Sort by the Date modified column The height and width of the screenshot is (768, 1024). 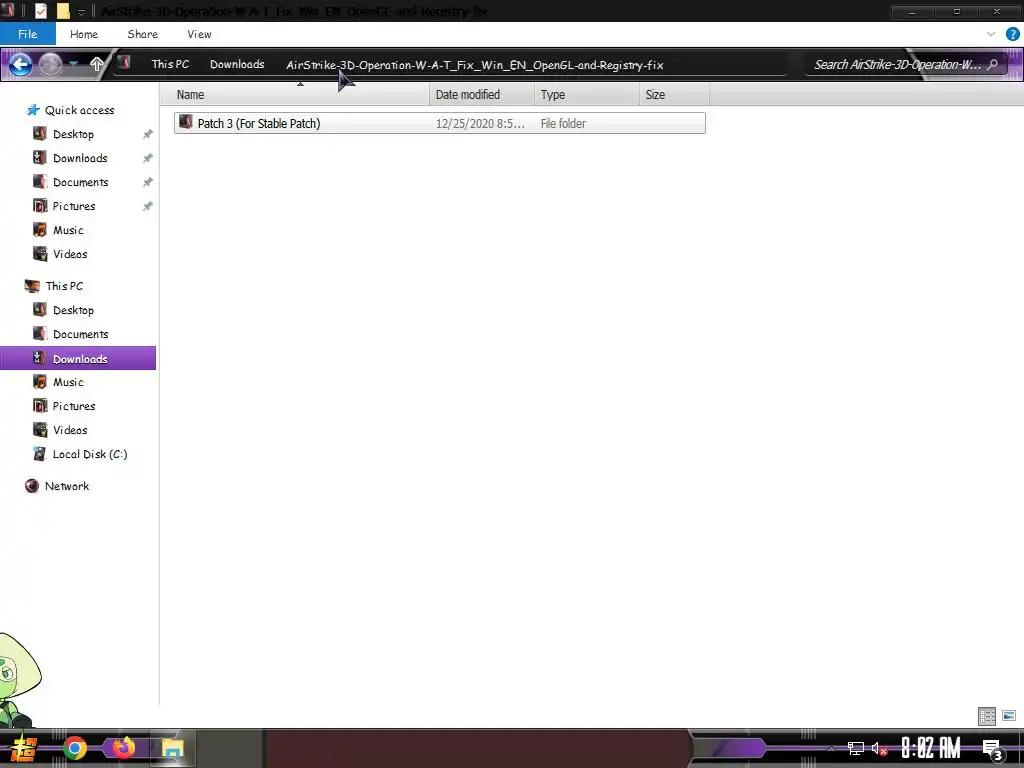(x=482, y=95)
